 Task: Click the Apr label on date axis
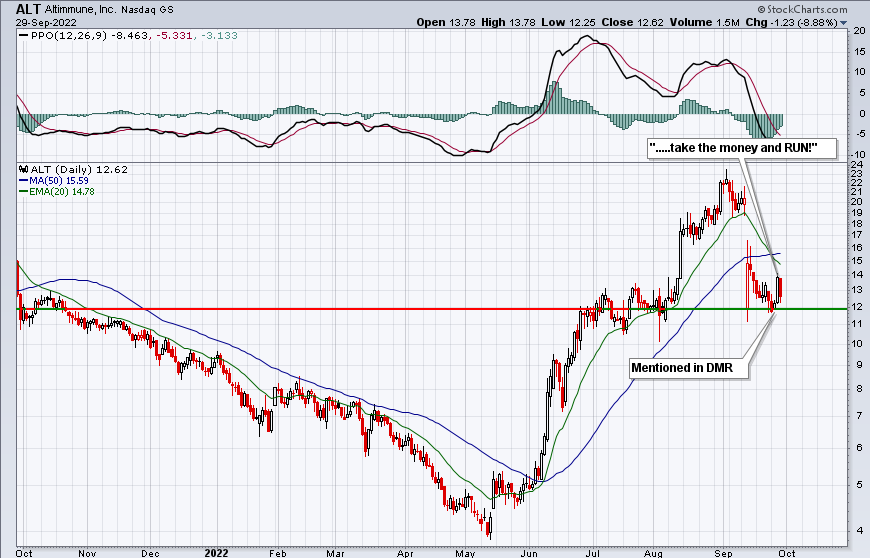(406, 553)
